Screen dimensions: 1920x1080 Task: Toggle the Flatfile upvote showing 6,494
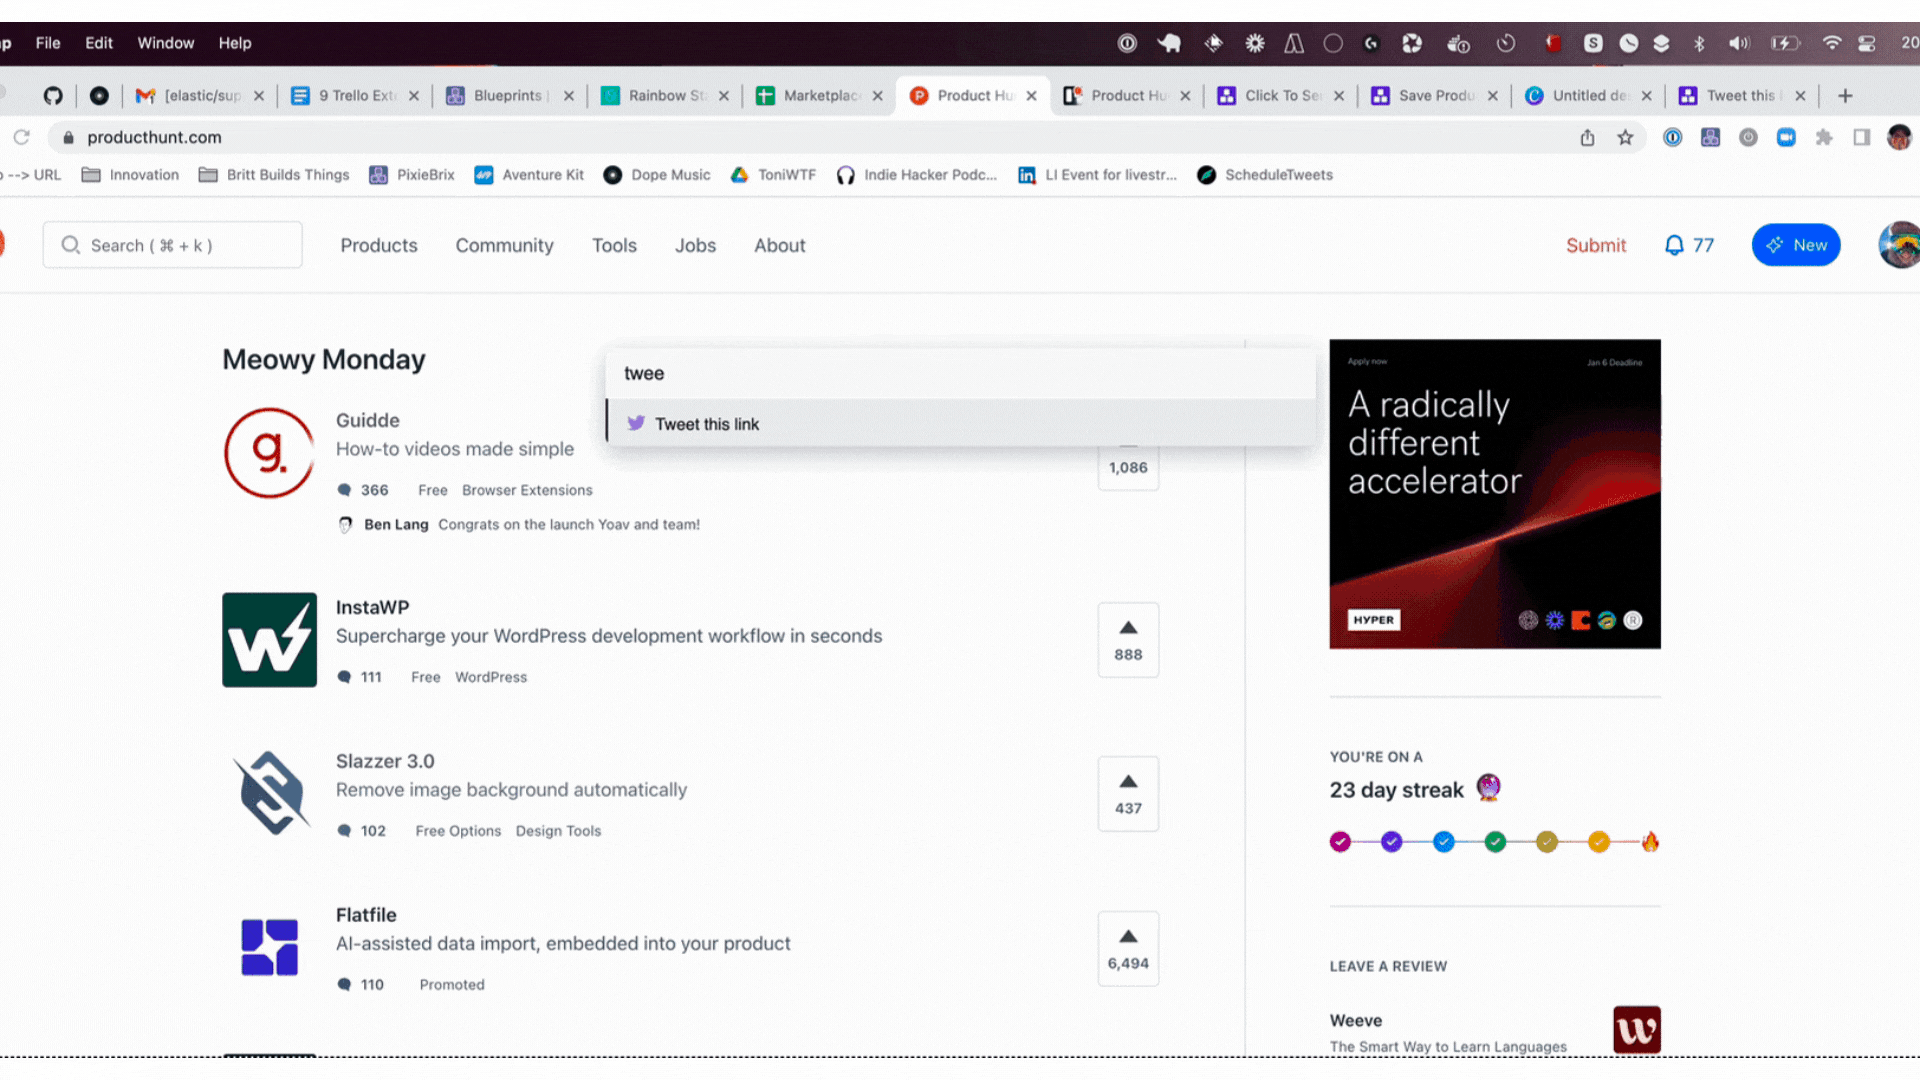(1128, 948)
